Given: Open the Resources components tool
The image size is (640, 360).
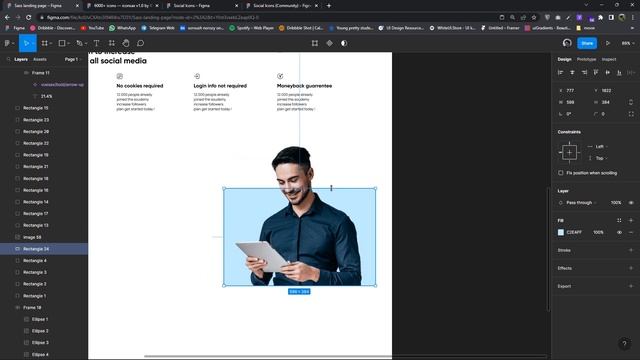Looking at the screenshot, I should (111, 43).
